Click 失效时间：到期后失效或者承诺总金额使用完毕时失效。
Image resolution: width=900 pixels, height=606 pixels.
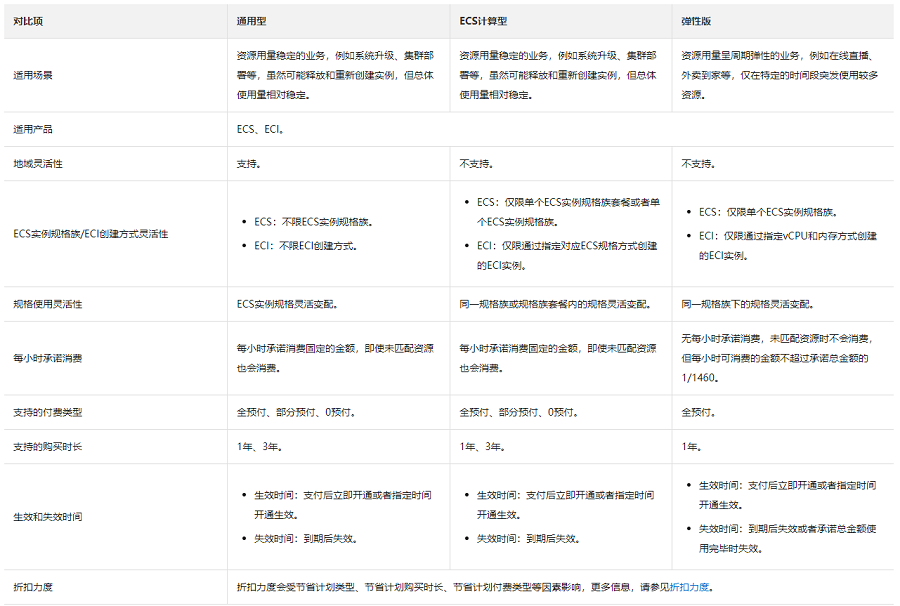788,538
